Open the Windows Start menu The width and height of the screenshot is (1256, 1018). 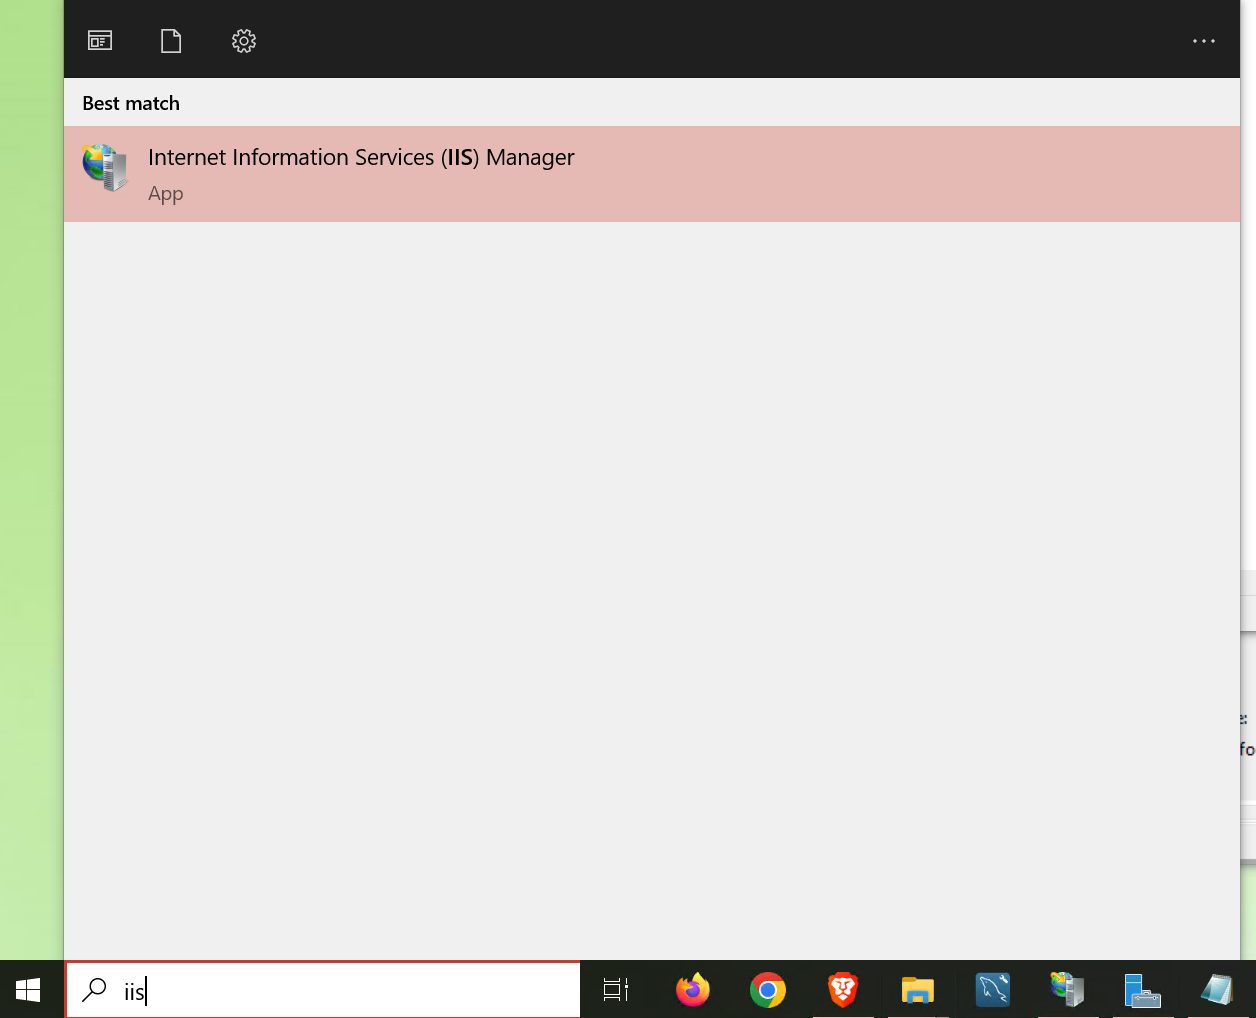click(27, 989)
